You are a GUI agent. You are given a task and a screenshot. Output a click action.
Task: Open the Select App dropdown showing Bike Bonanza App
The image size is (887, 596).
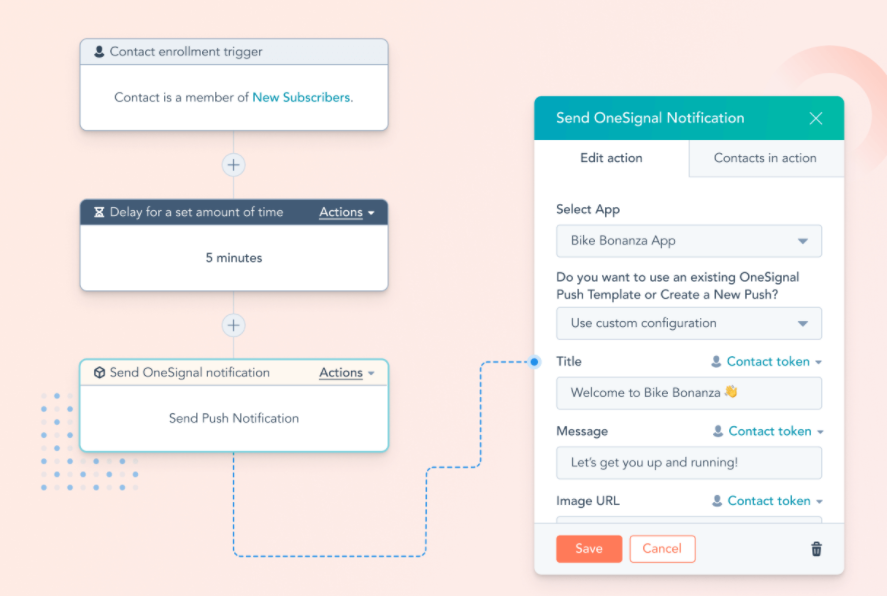coord(688,241)
